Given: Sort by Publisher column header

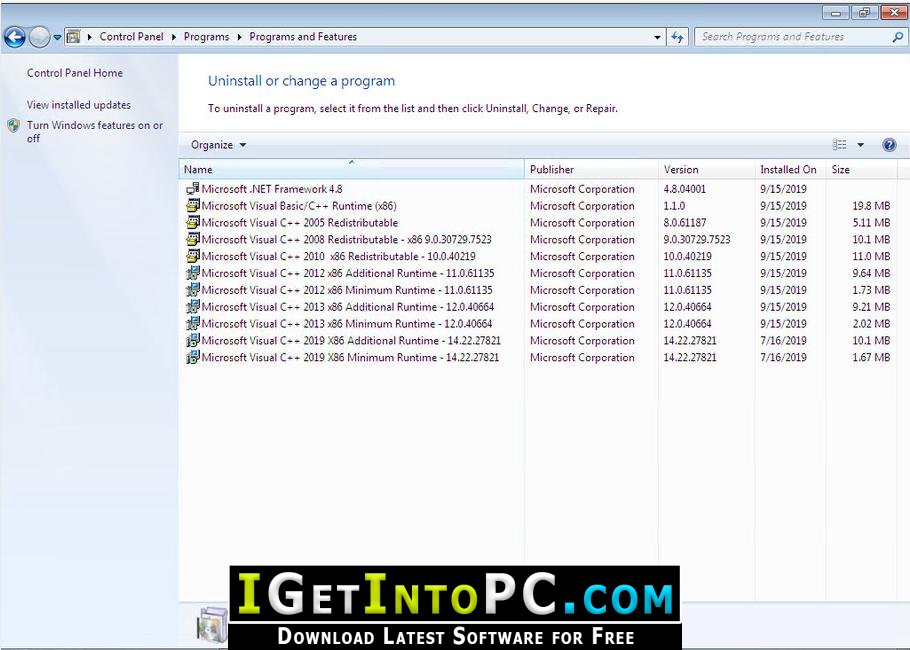Looking at the screenshot, I should (x=591, y=169).
